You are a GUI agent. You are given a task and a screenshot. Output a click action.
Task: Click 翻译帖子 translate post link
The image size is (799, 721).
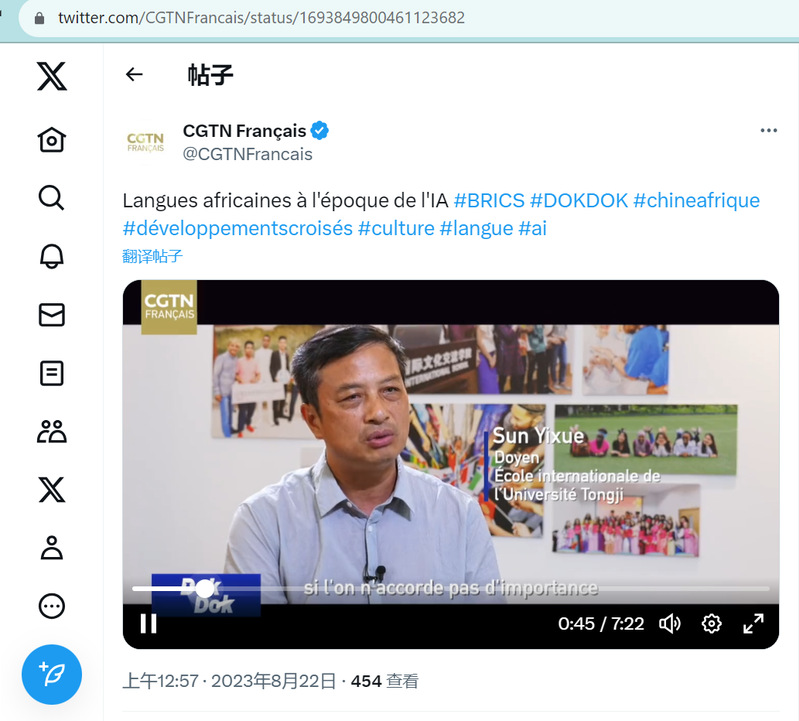(152, 256)
